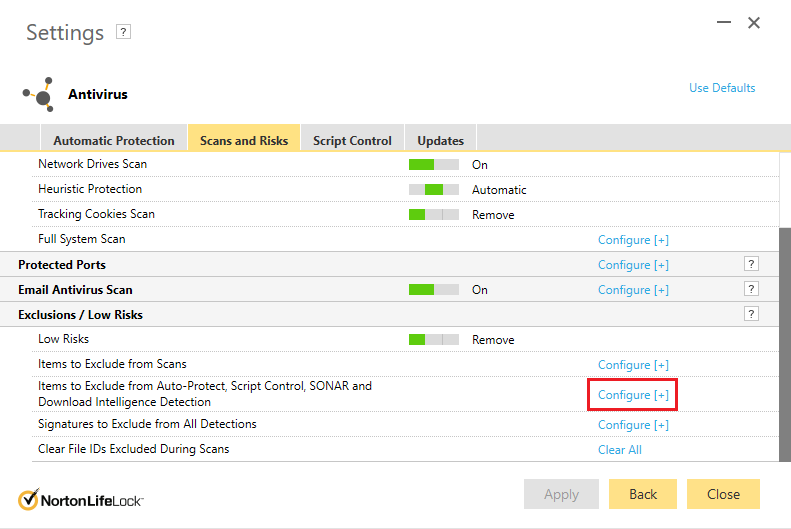This screenshot has width=791, height=529.
Task: Close the Settings window with X
Action: tap(754, 23)
